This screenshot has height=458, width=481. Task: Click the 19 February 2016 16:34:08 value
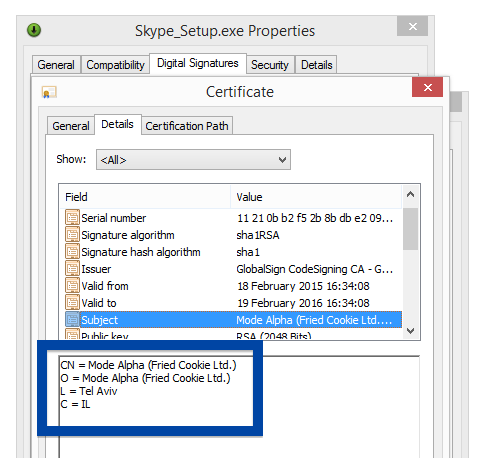pos(303,303)
